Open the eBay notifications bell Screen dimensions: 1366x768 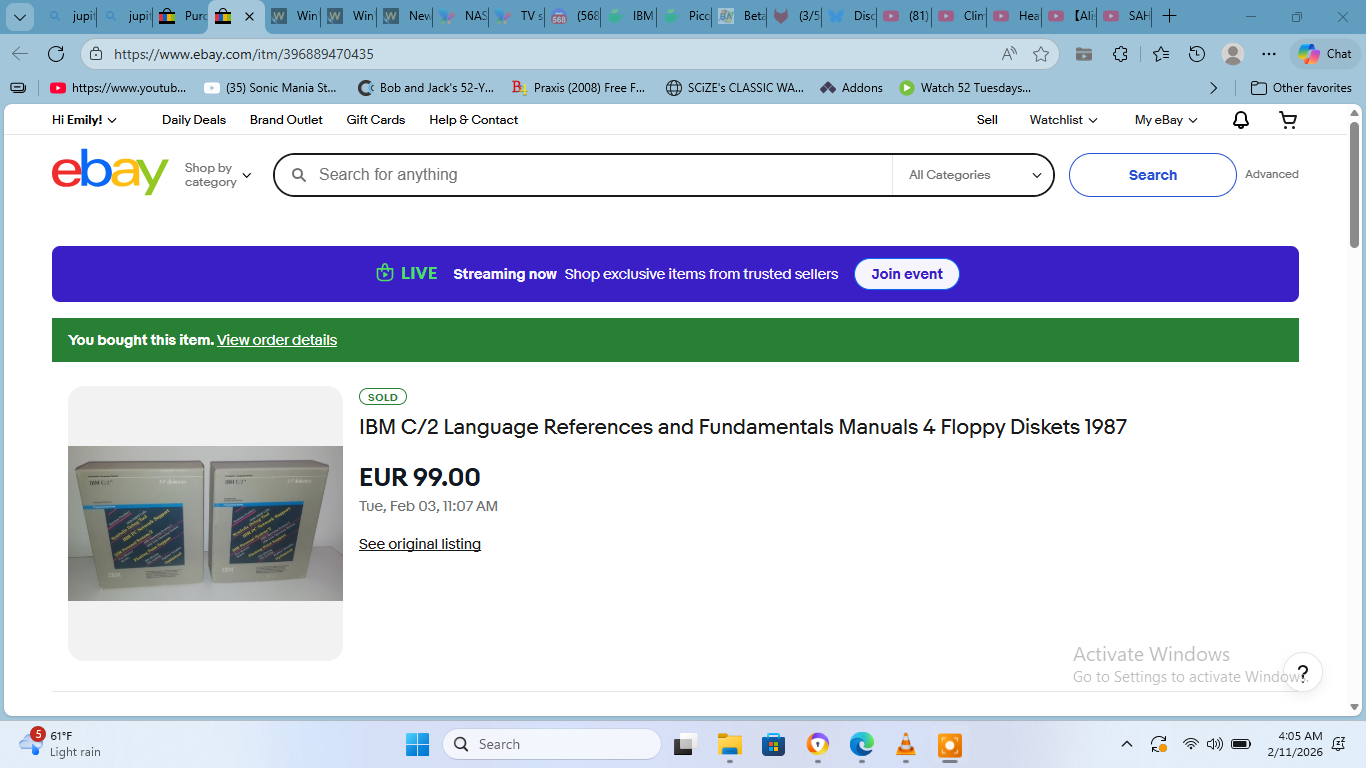pos(1240,120)
